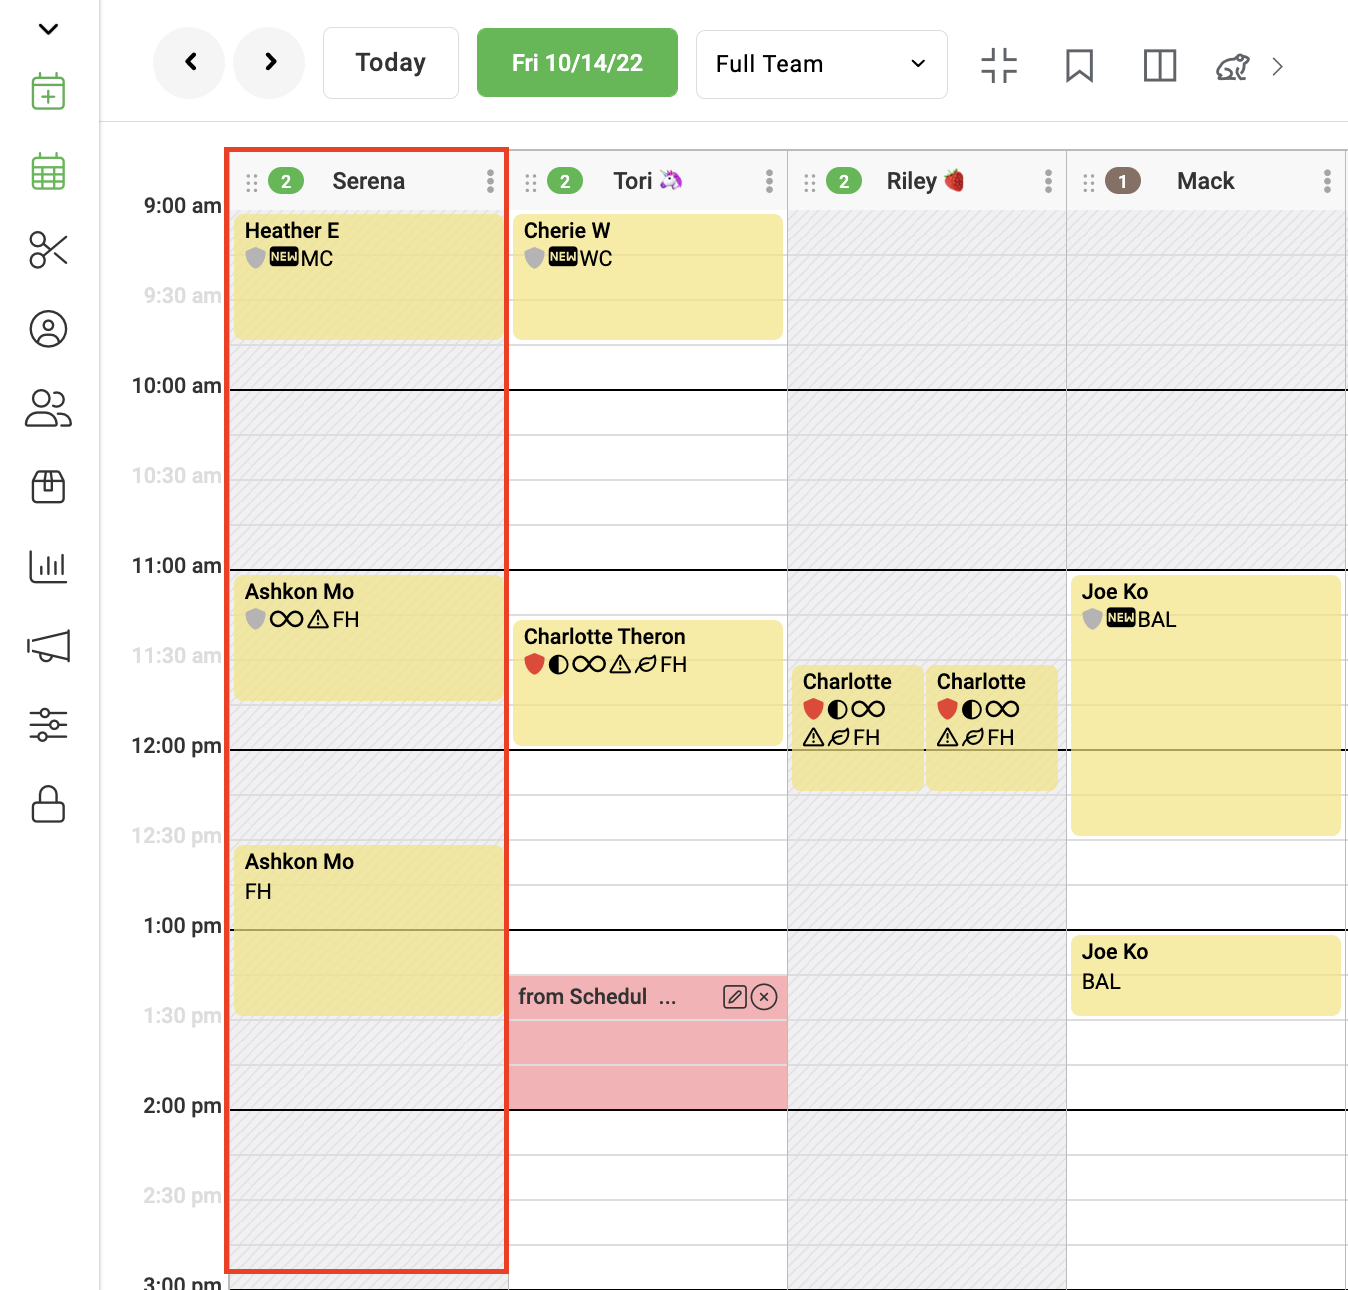Click 9:00 am time label
The image size is (1348, 1290).
pyautogui.click(x=182, y=206)
